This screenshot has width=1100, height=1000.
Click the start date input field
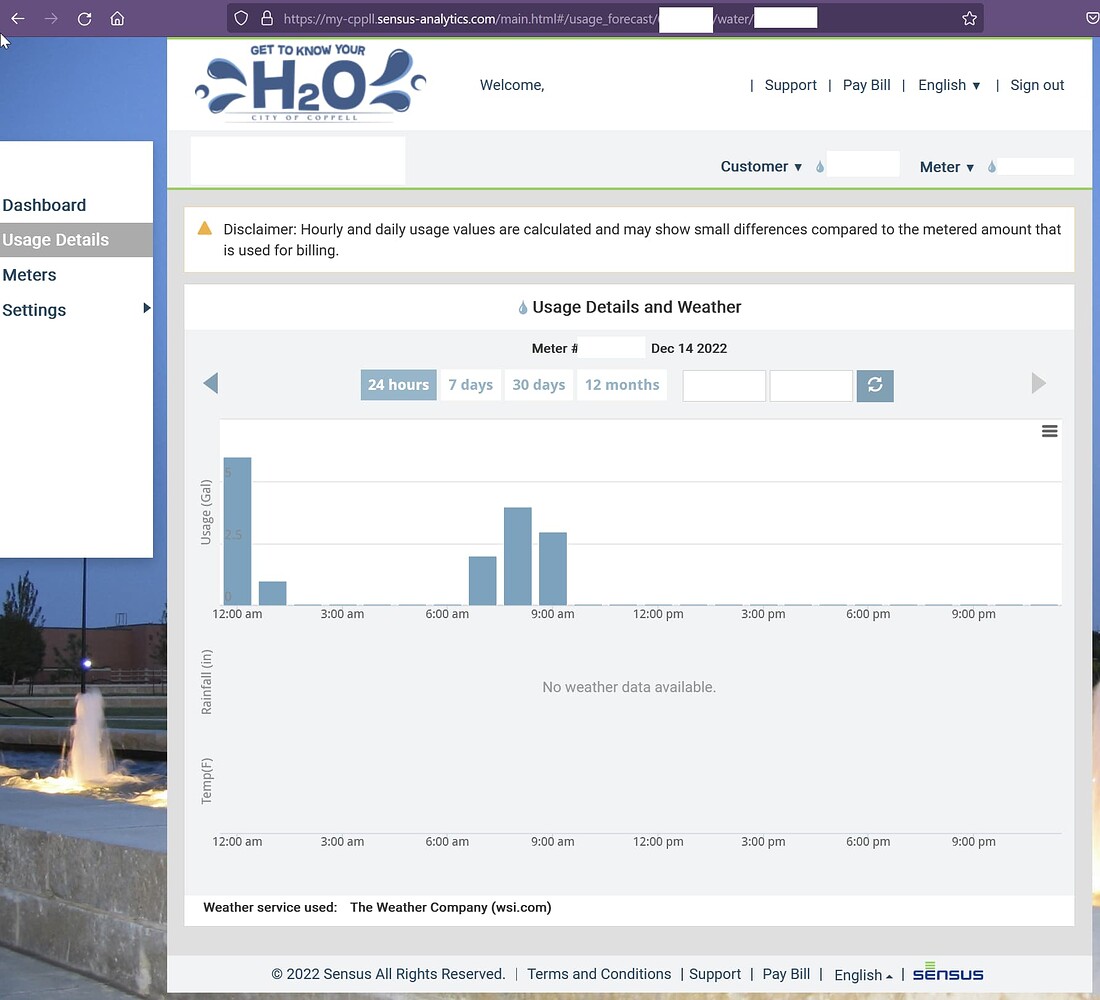[723, 385]
